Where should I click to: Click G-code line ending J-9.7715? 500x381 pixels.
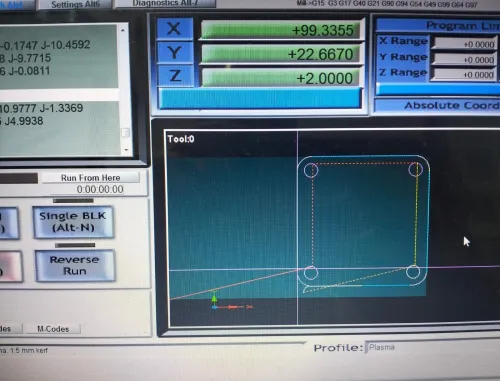point(26,58)
